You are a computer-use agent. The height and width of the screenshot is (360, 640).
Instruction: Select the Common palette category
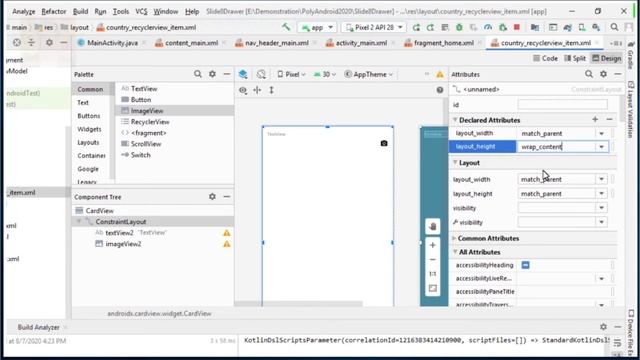click(90, 89)
